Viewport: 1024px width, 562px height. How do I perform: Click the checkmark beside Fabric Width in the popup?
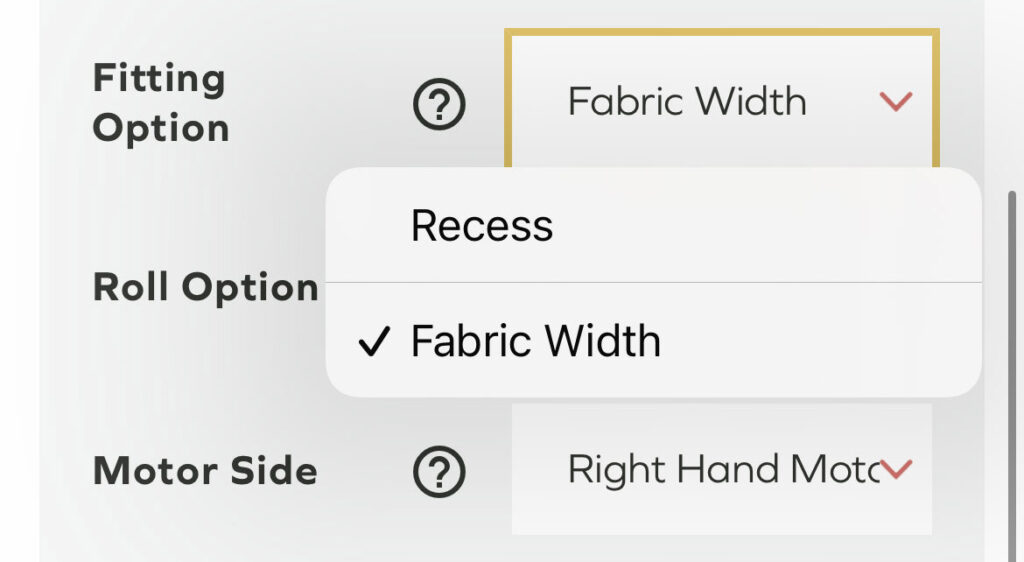[373, 344]
